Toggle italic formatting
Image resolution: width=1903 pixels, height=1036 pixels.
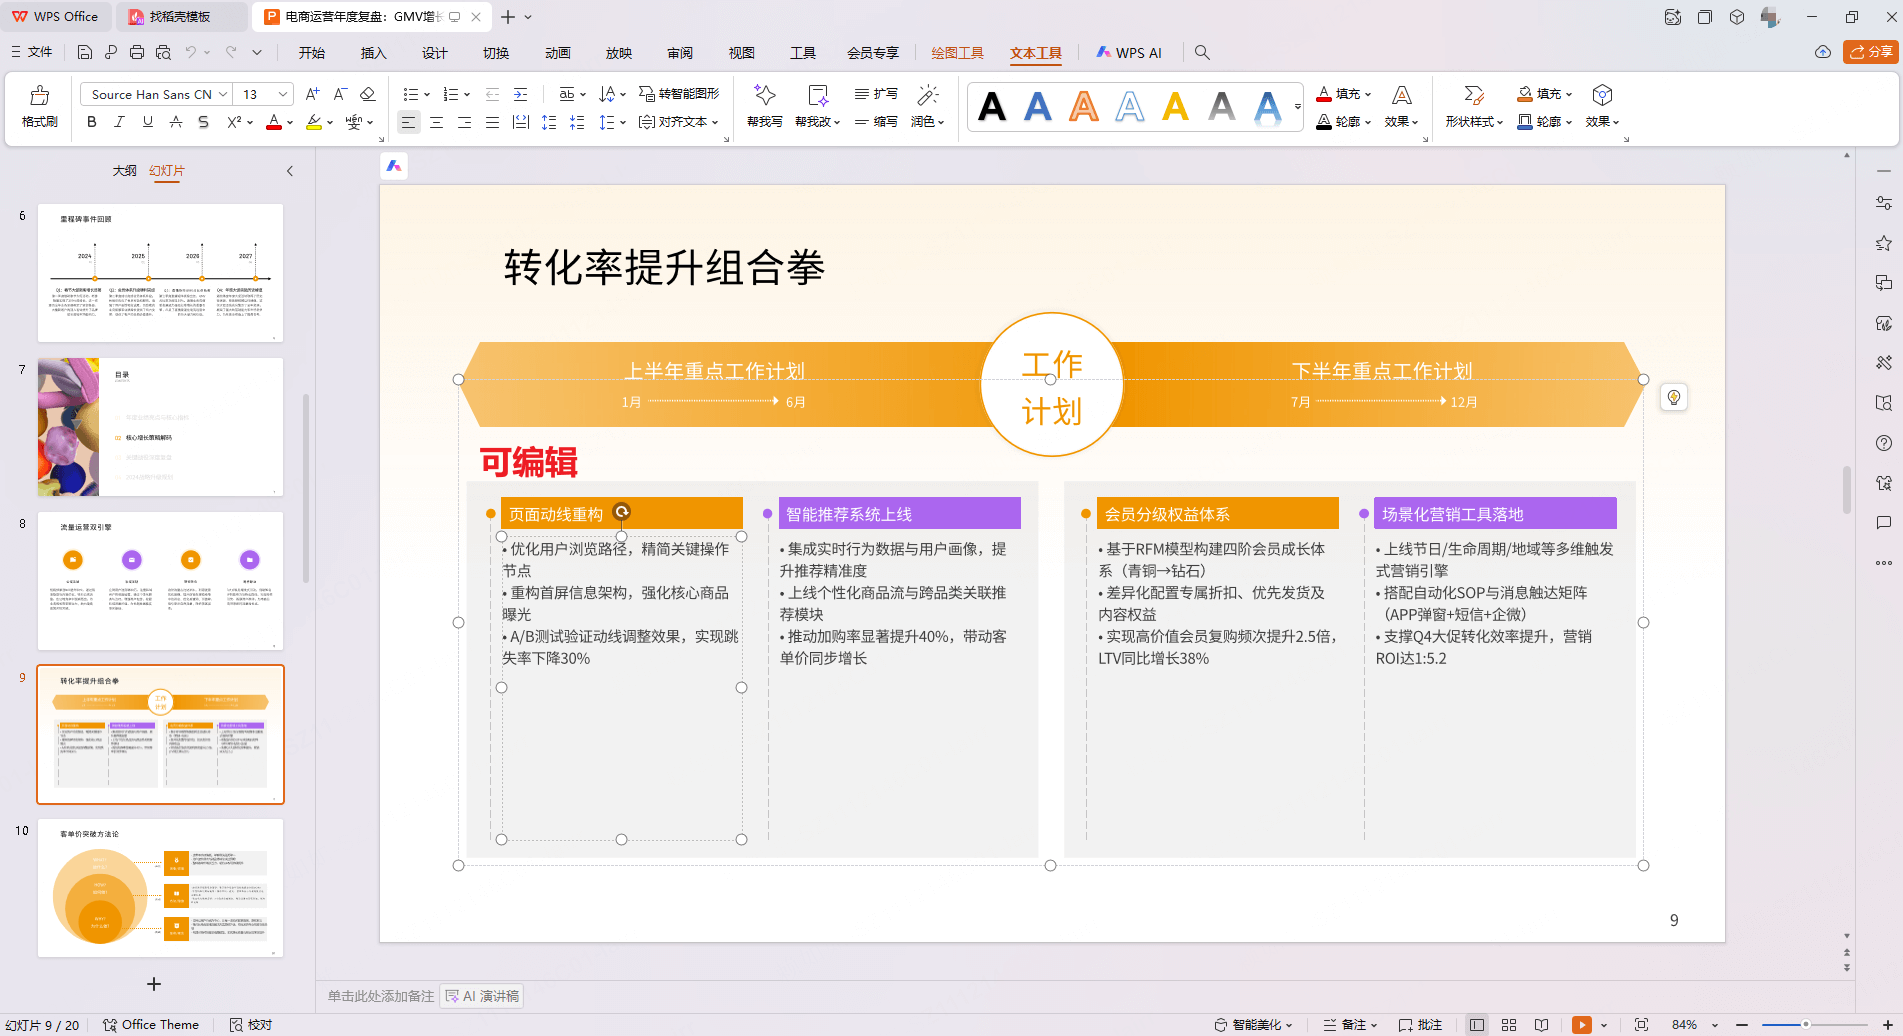click(119, 122)
